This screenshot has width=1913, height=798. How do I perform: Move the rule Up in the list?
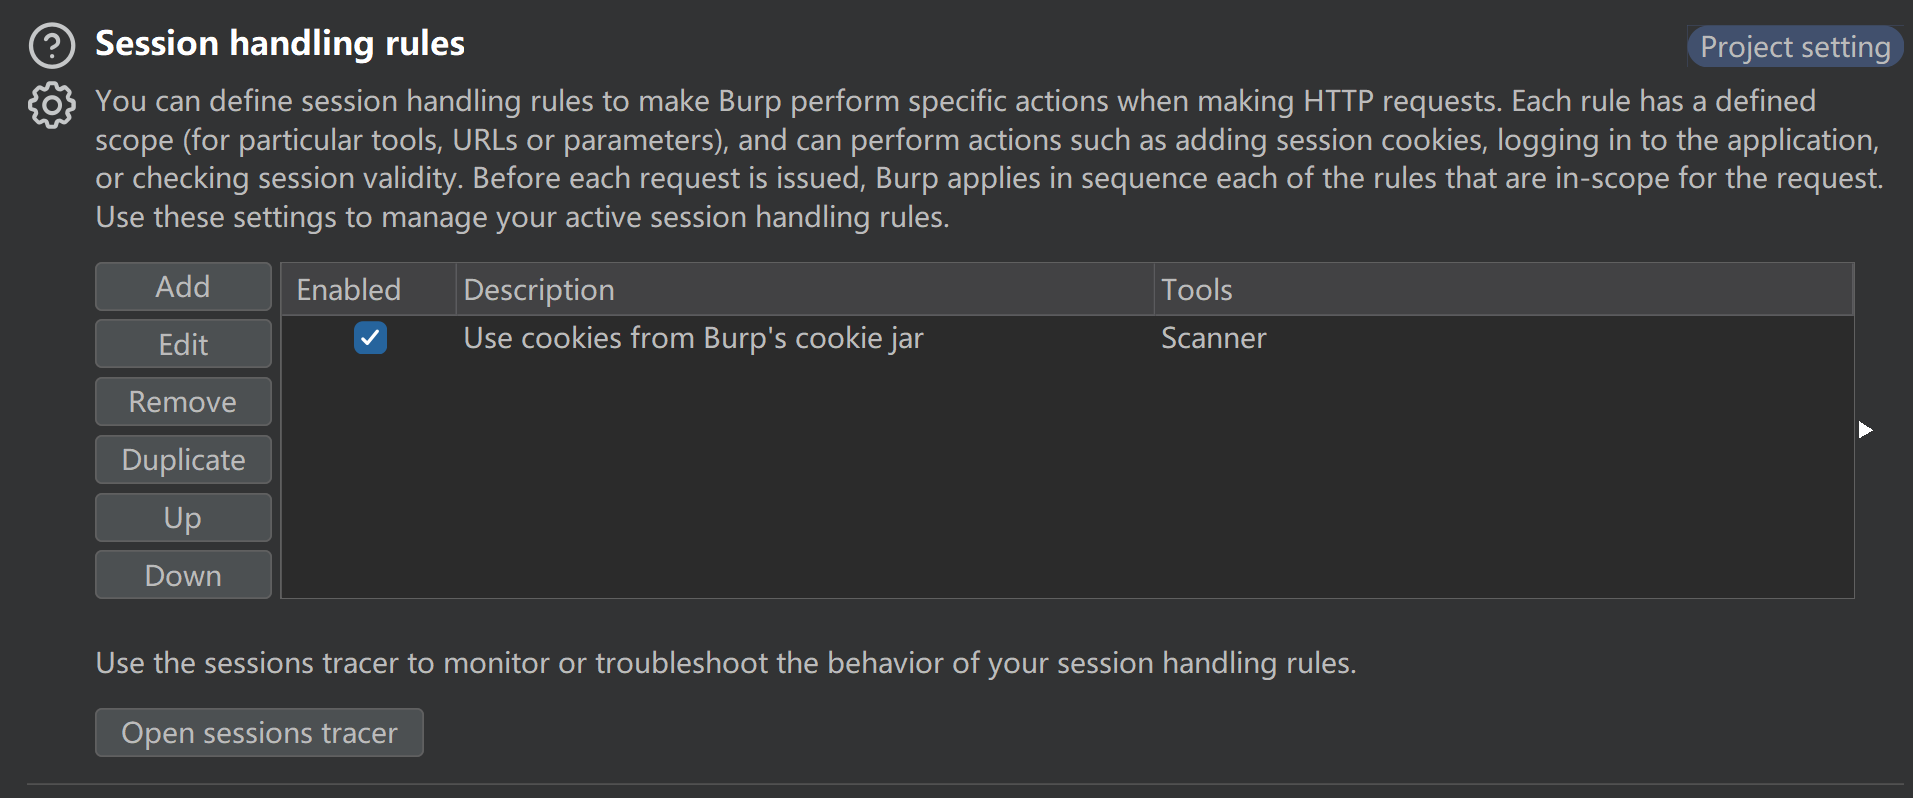(183, 518)
